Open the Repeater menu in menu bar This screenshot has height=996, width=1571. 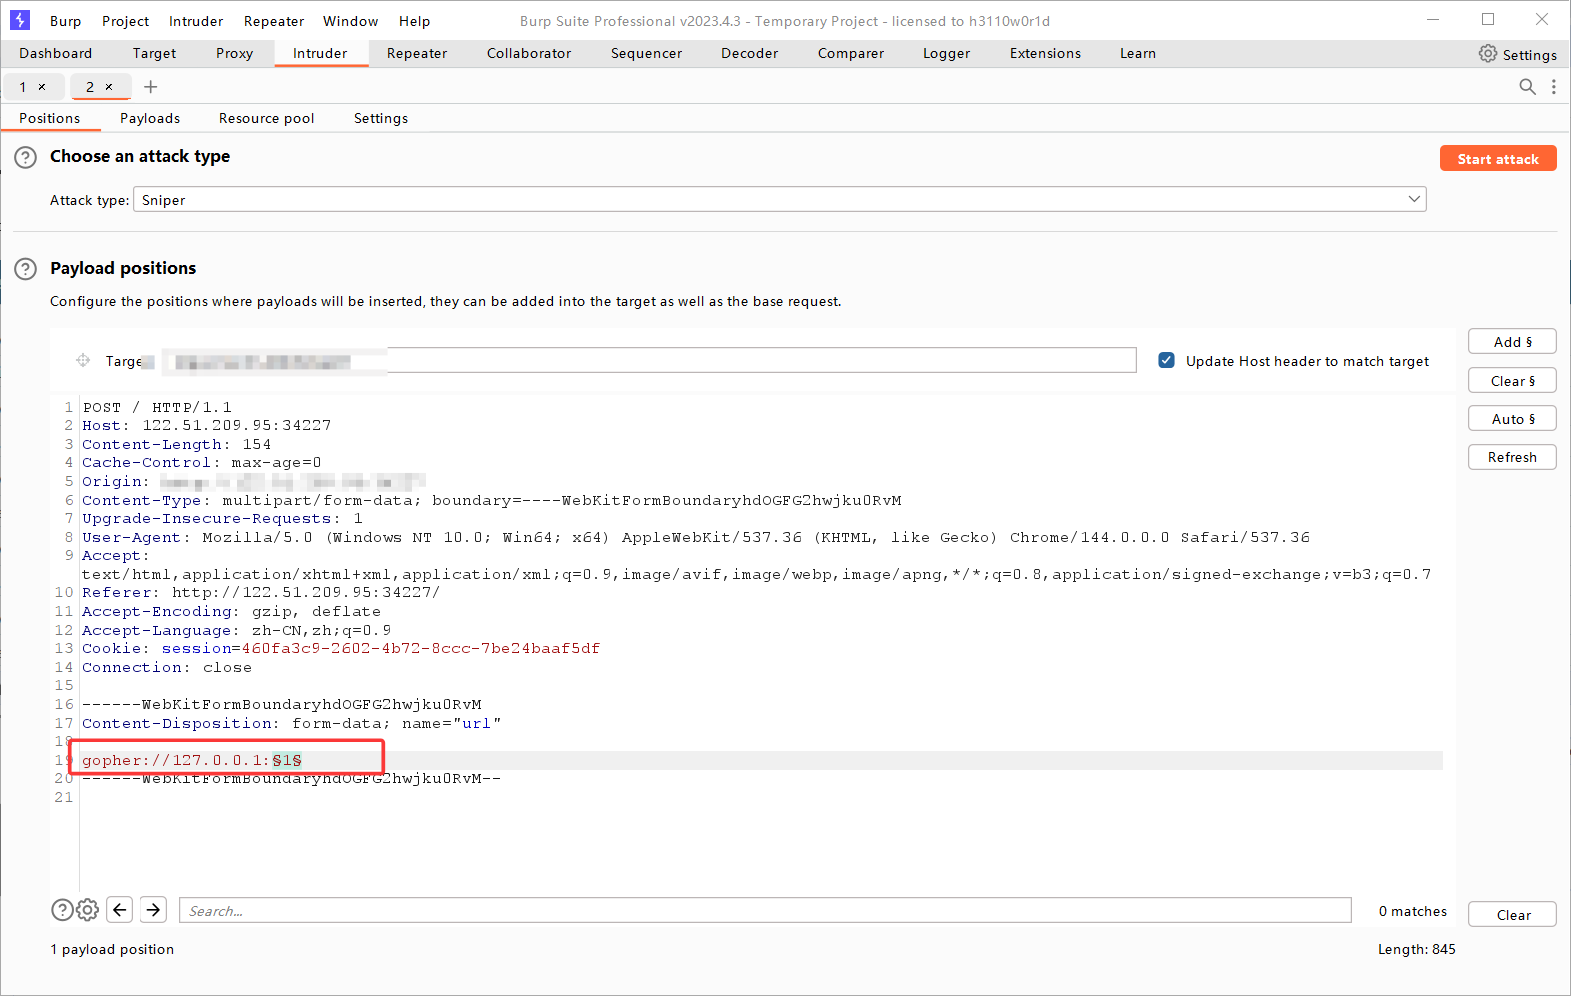pyautogui.click(x=274, y=21)
